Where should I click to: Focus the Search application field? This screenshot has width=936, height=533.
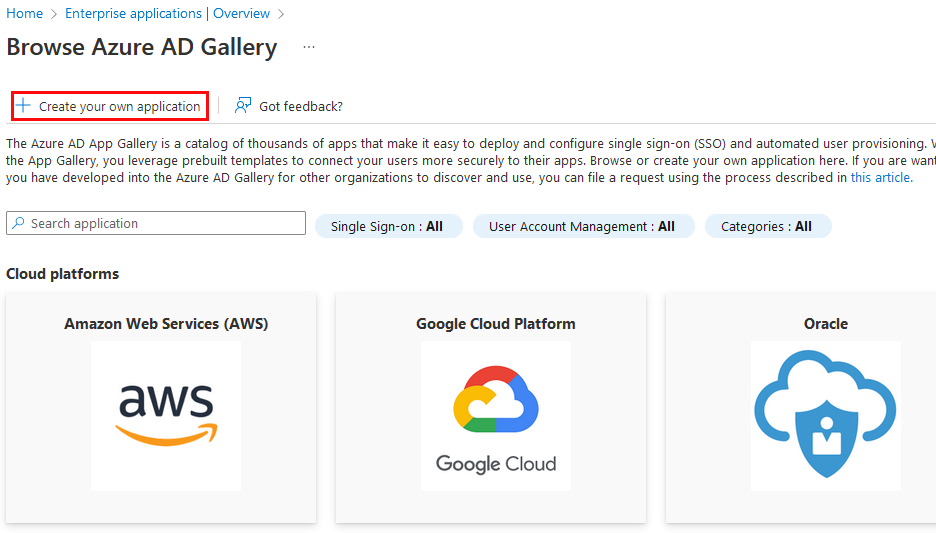[156, 223]
